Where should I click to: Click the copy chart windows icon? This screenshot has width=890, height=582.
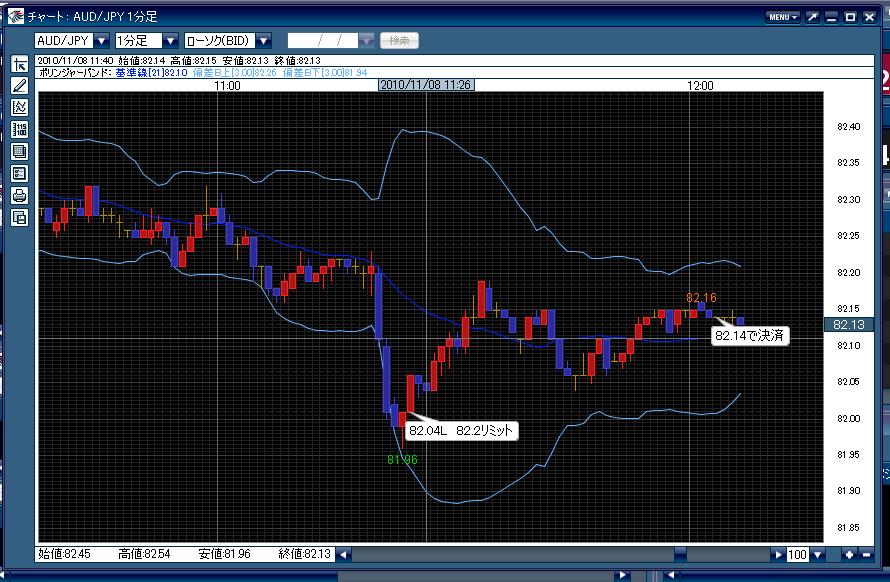[x=19, y=217]
